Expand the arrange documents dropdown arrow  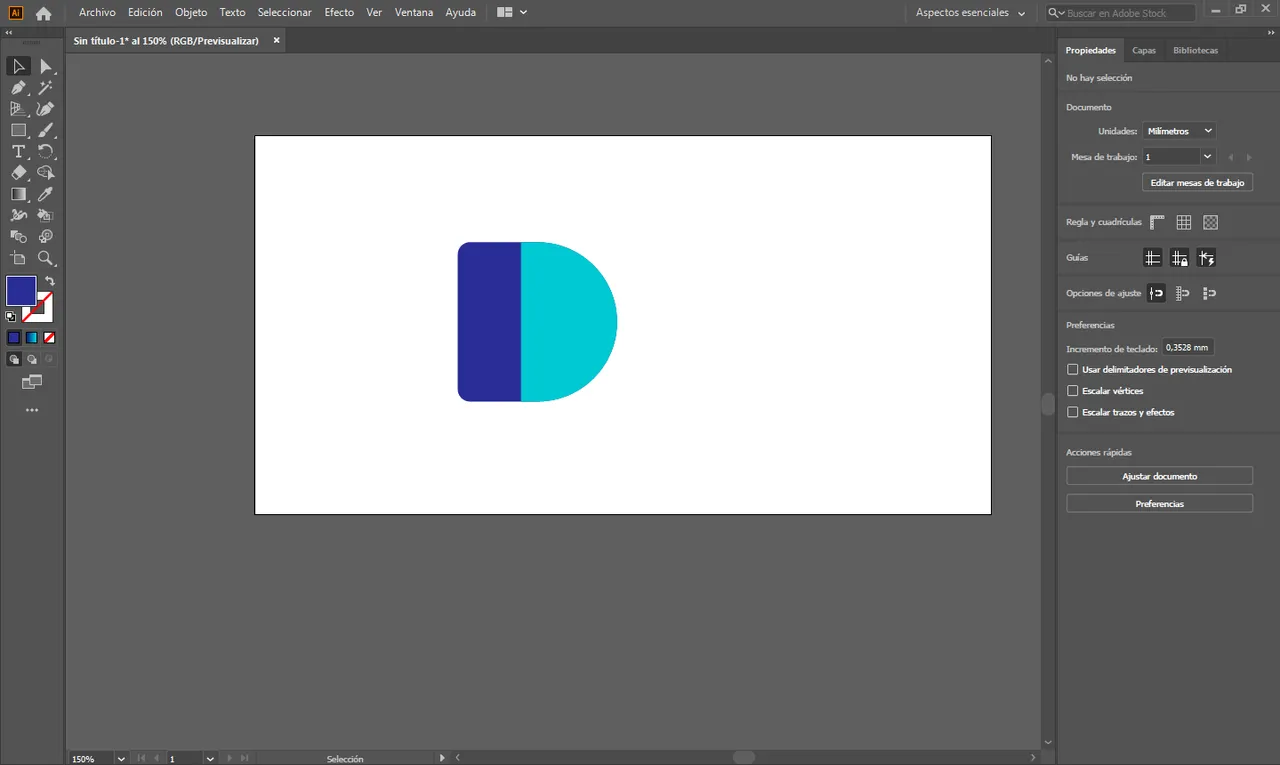[x=524, y=13]
